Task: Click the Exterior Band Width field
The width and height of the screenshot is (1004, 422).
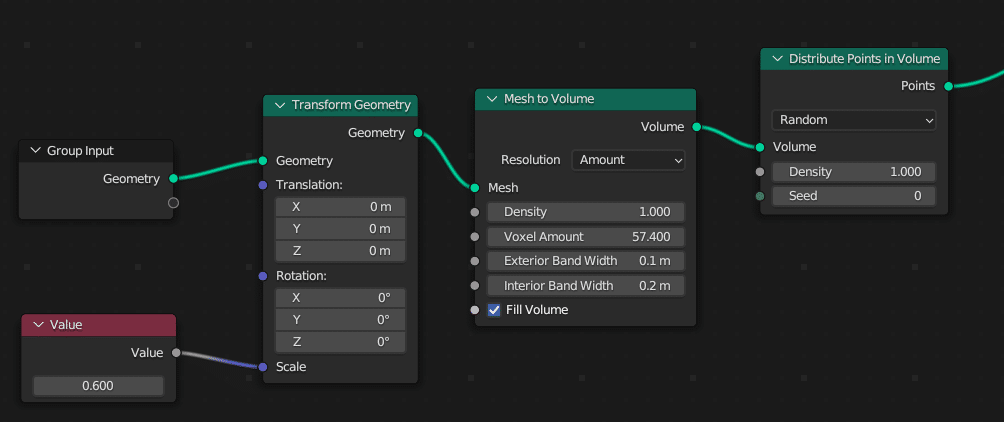Action: coord(586,261)
